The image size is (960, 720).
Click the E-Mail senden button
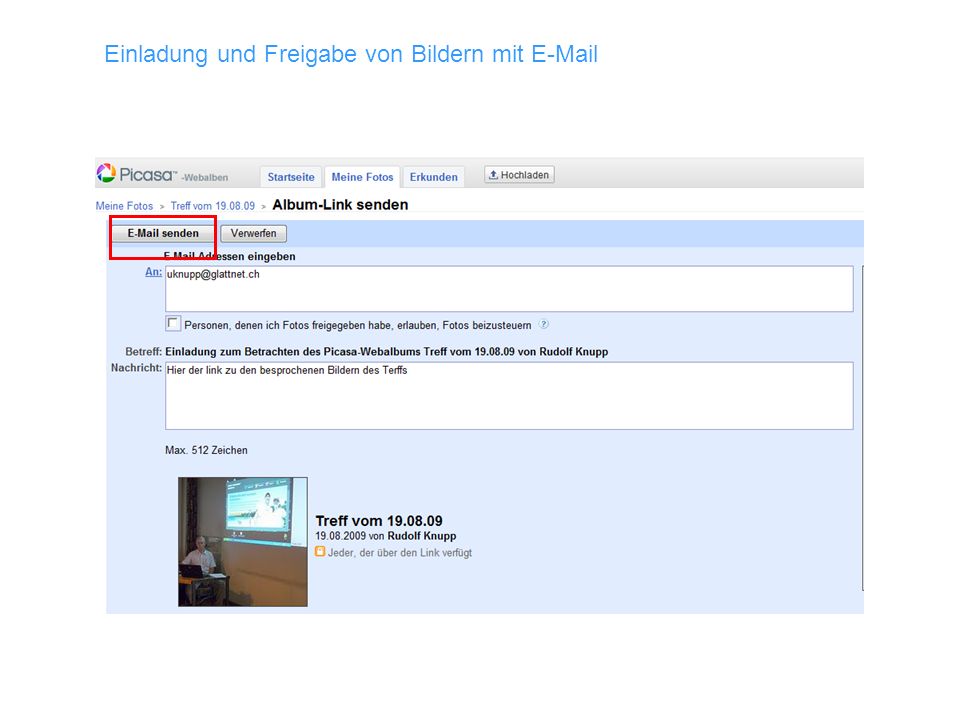point(163,233)
